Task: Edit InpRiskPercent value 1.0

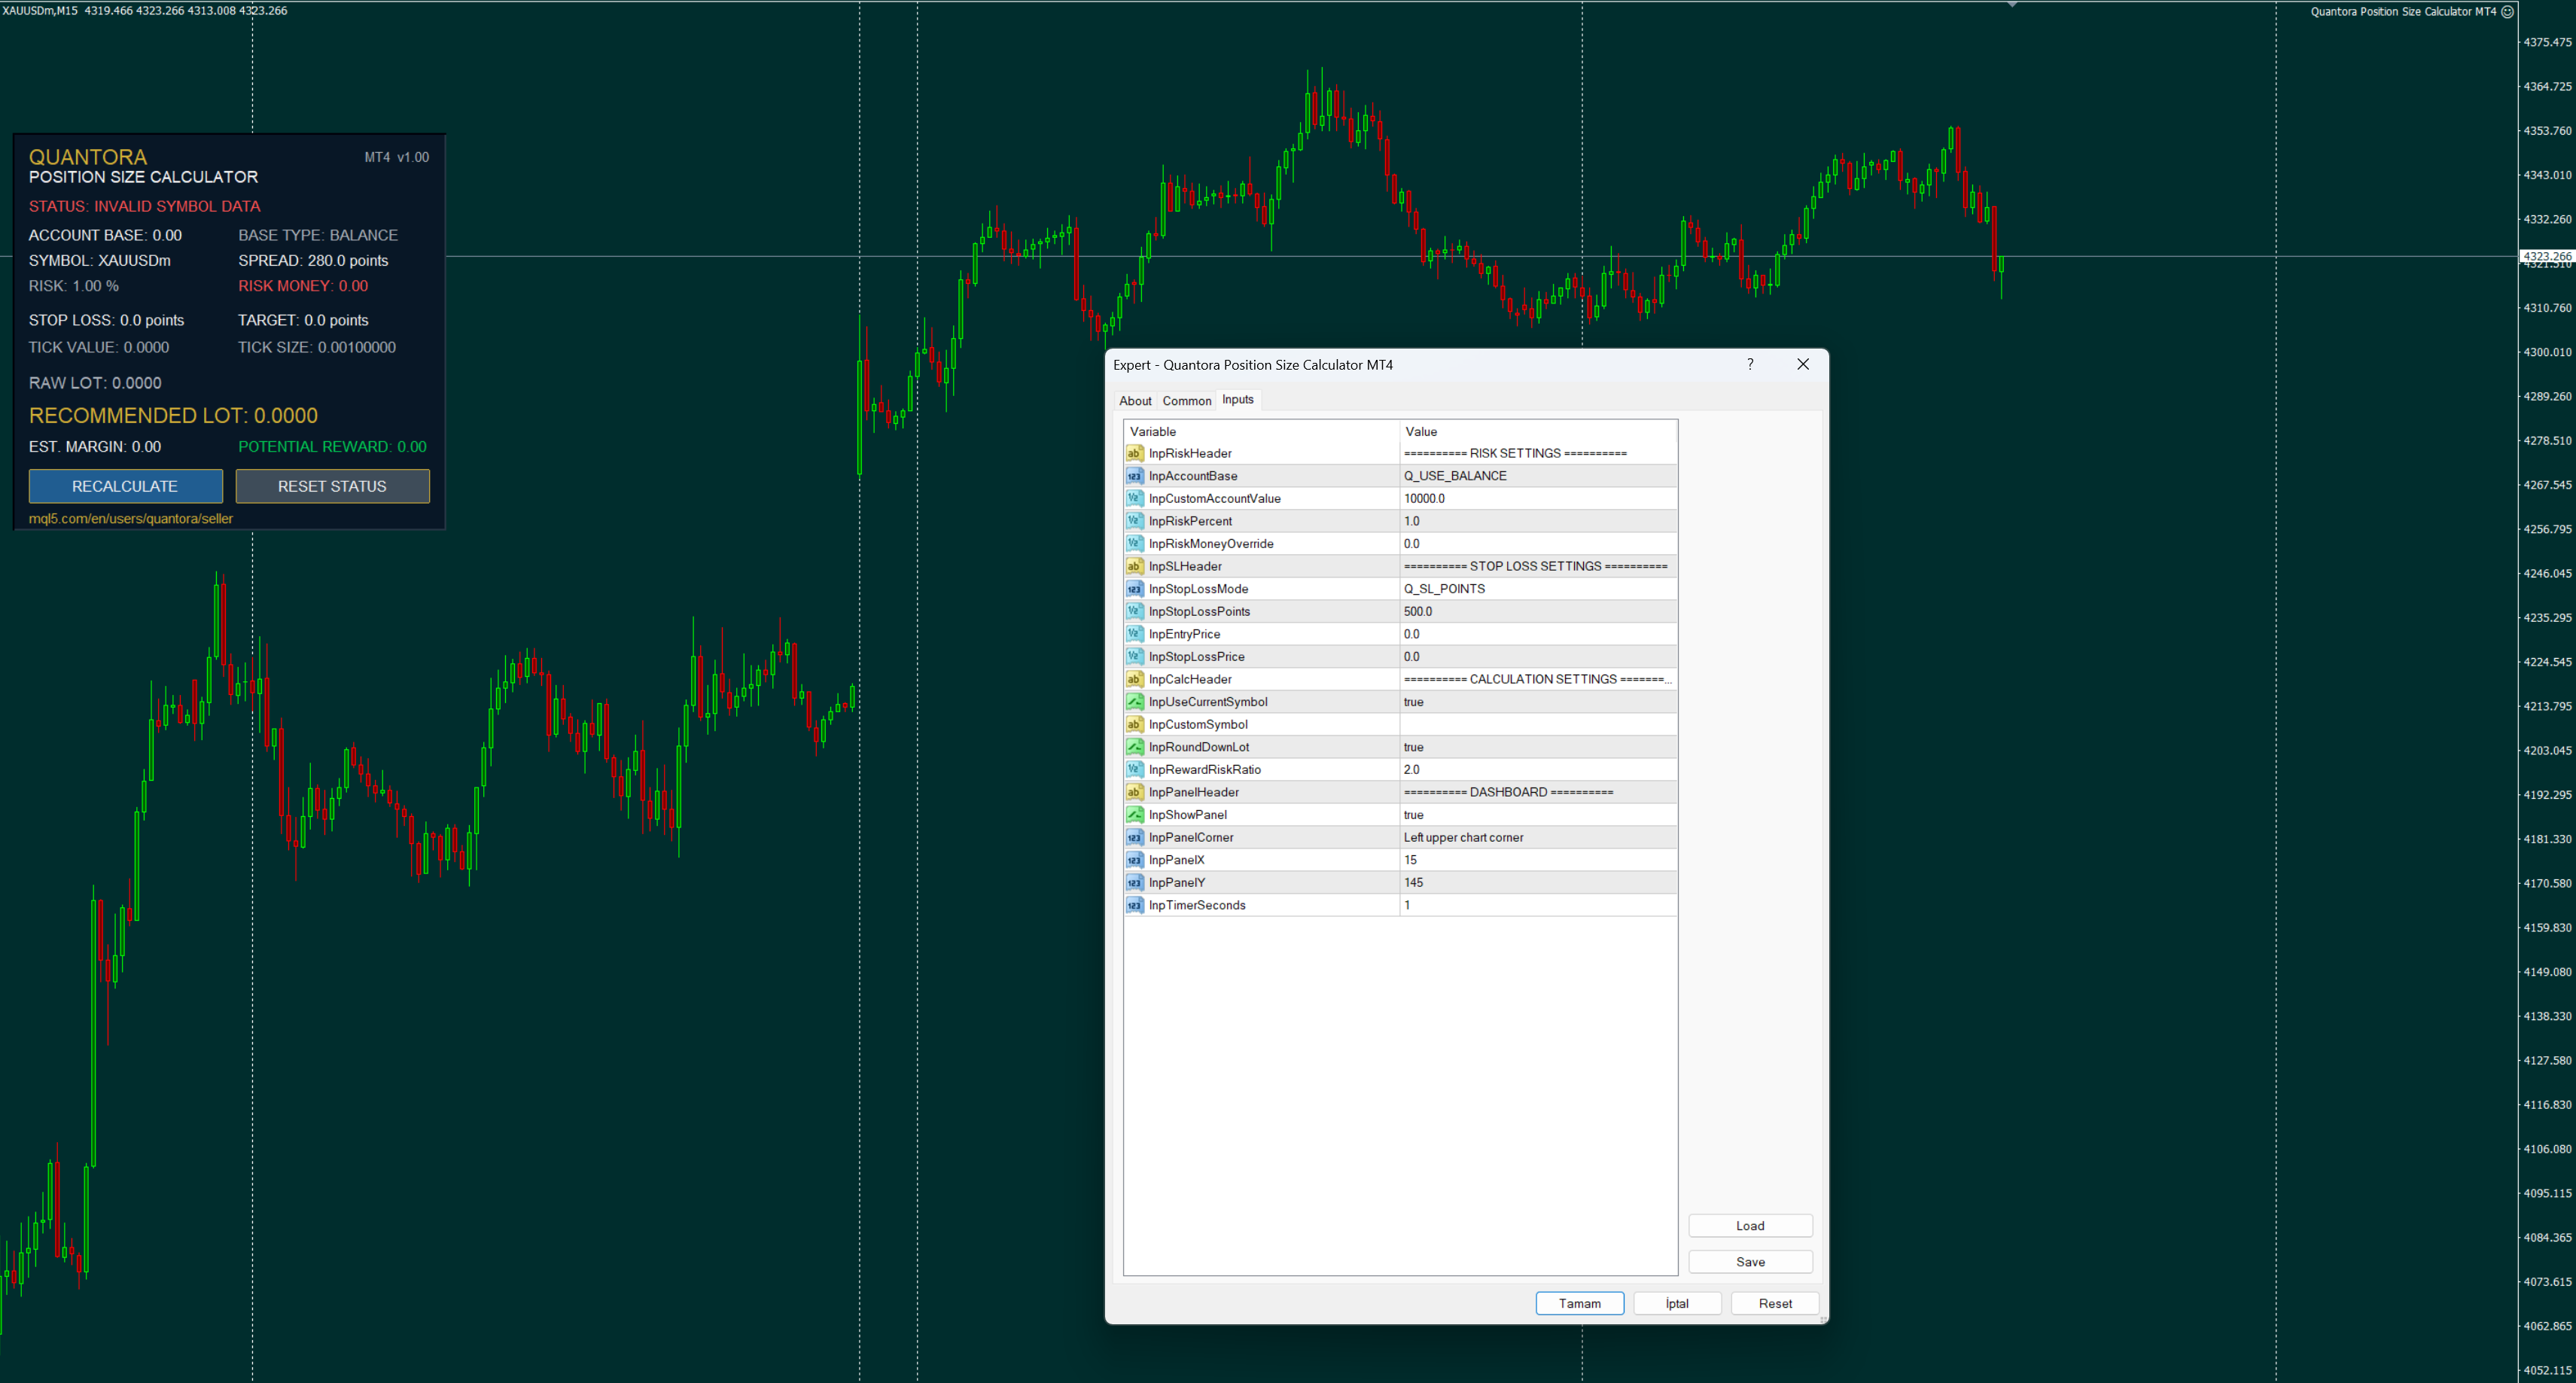Action: pyautogui.click(x=1538, y=521)
